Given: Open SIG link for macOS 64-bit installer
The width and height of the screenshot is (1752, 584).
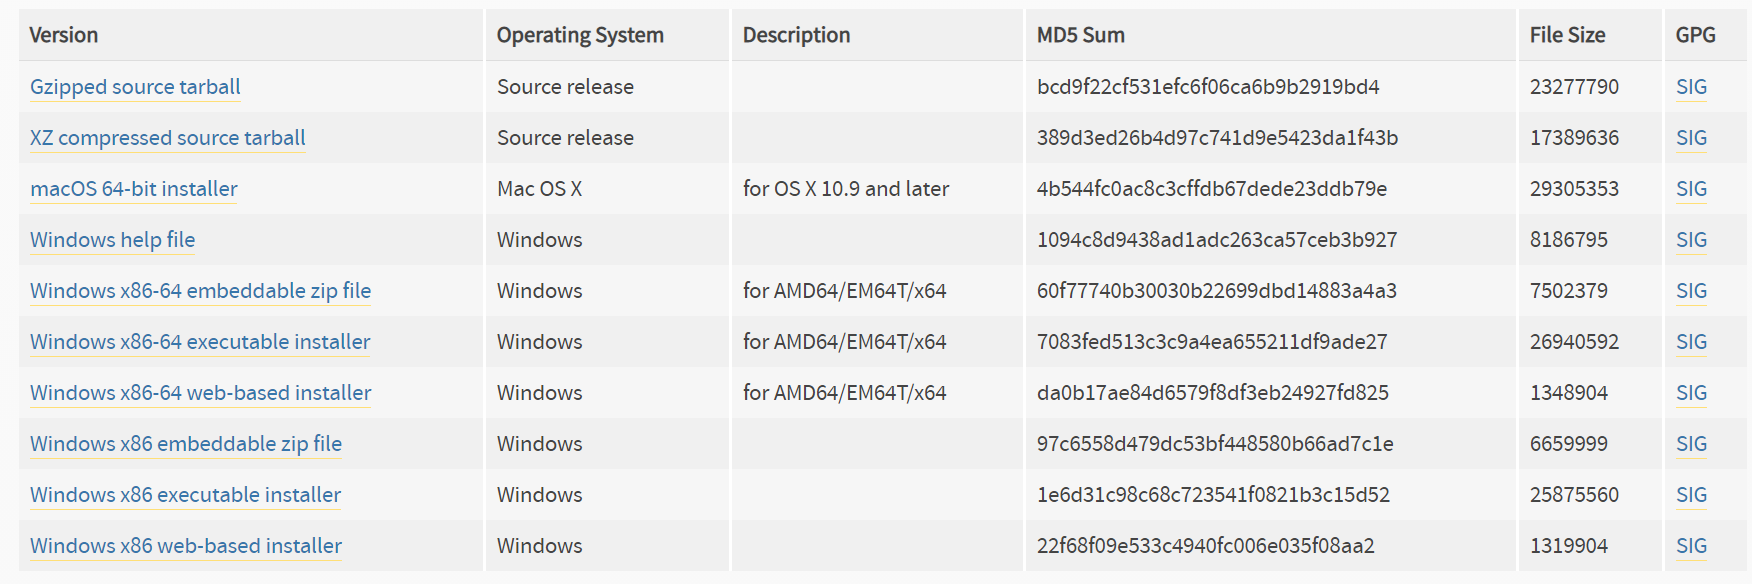Looking at the screenshot, I should pyautogui.click(x=1691, y=189).
